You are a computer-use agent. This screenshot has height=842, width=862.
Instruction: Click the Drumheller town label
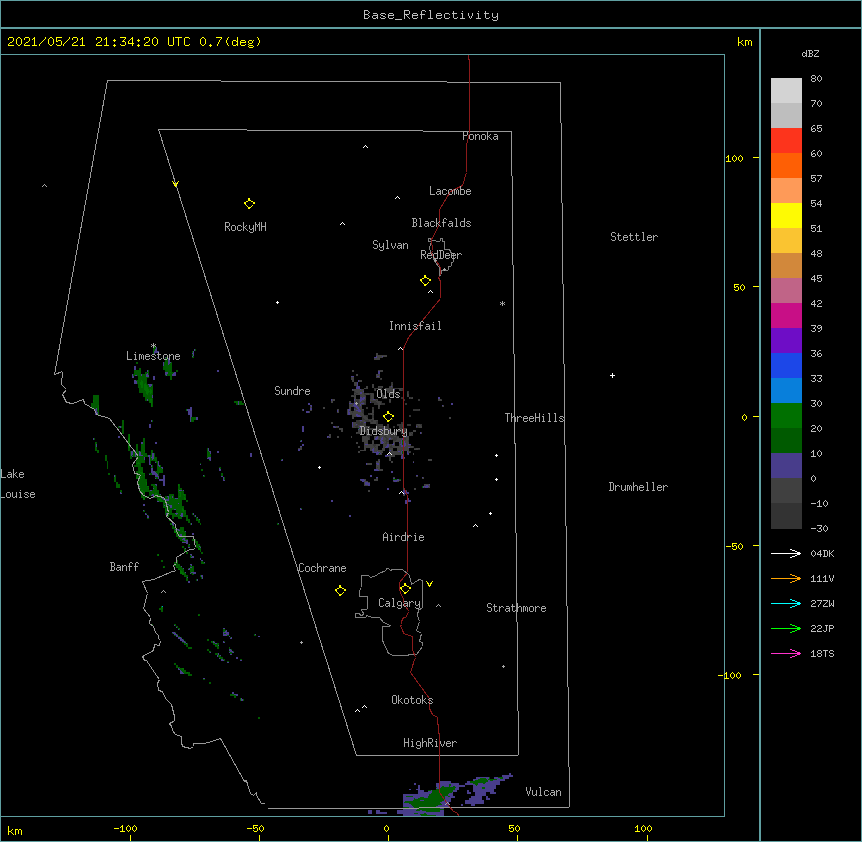638,487
